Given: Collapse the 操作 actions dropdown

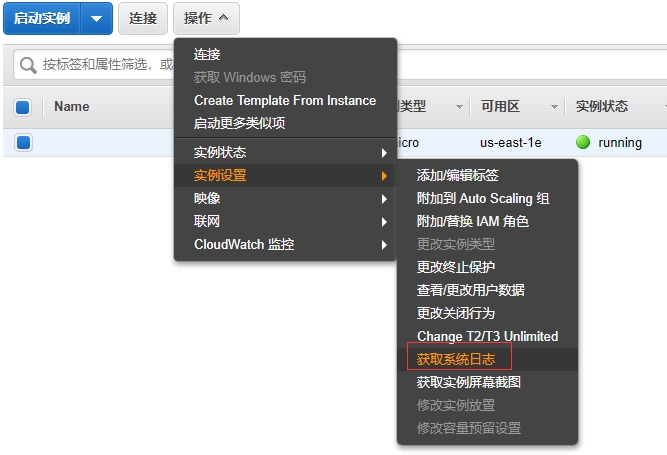Looking at the screenshot, I should (x=206, y=18).
